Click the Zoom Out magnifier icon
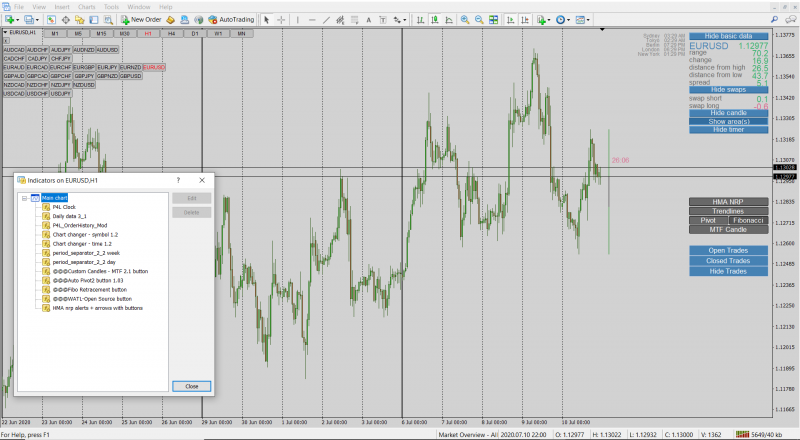 point(479,19)
